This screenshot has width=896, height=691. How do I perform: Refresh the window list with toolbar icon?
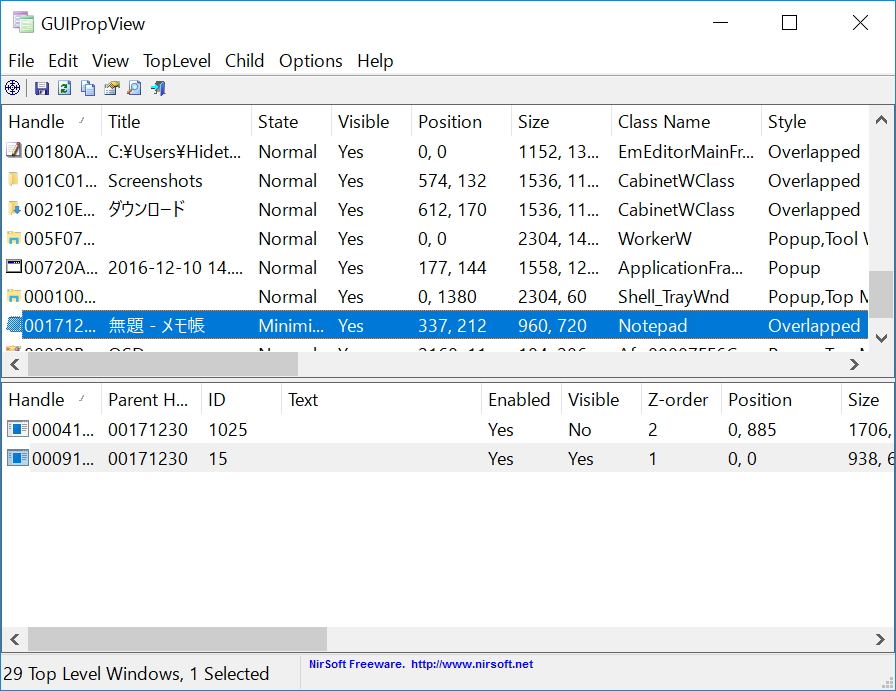[x=64, y=88]
